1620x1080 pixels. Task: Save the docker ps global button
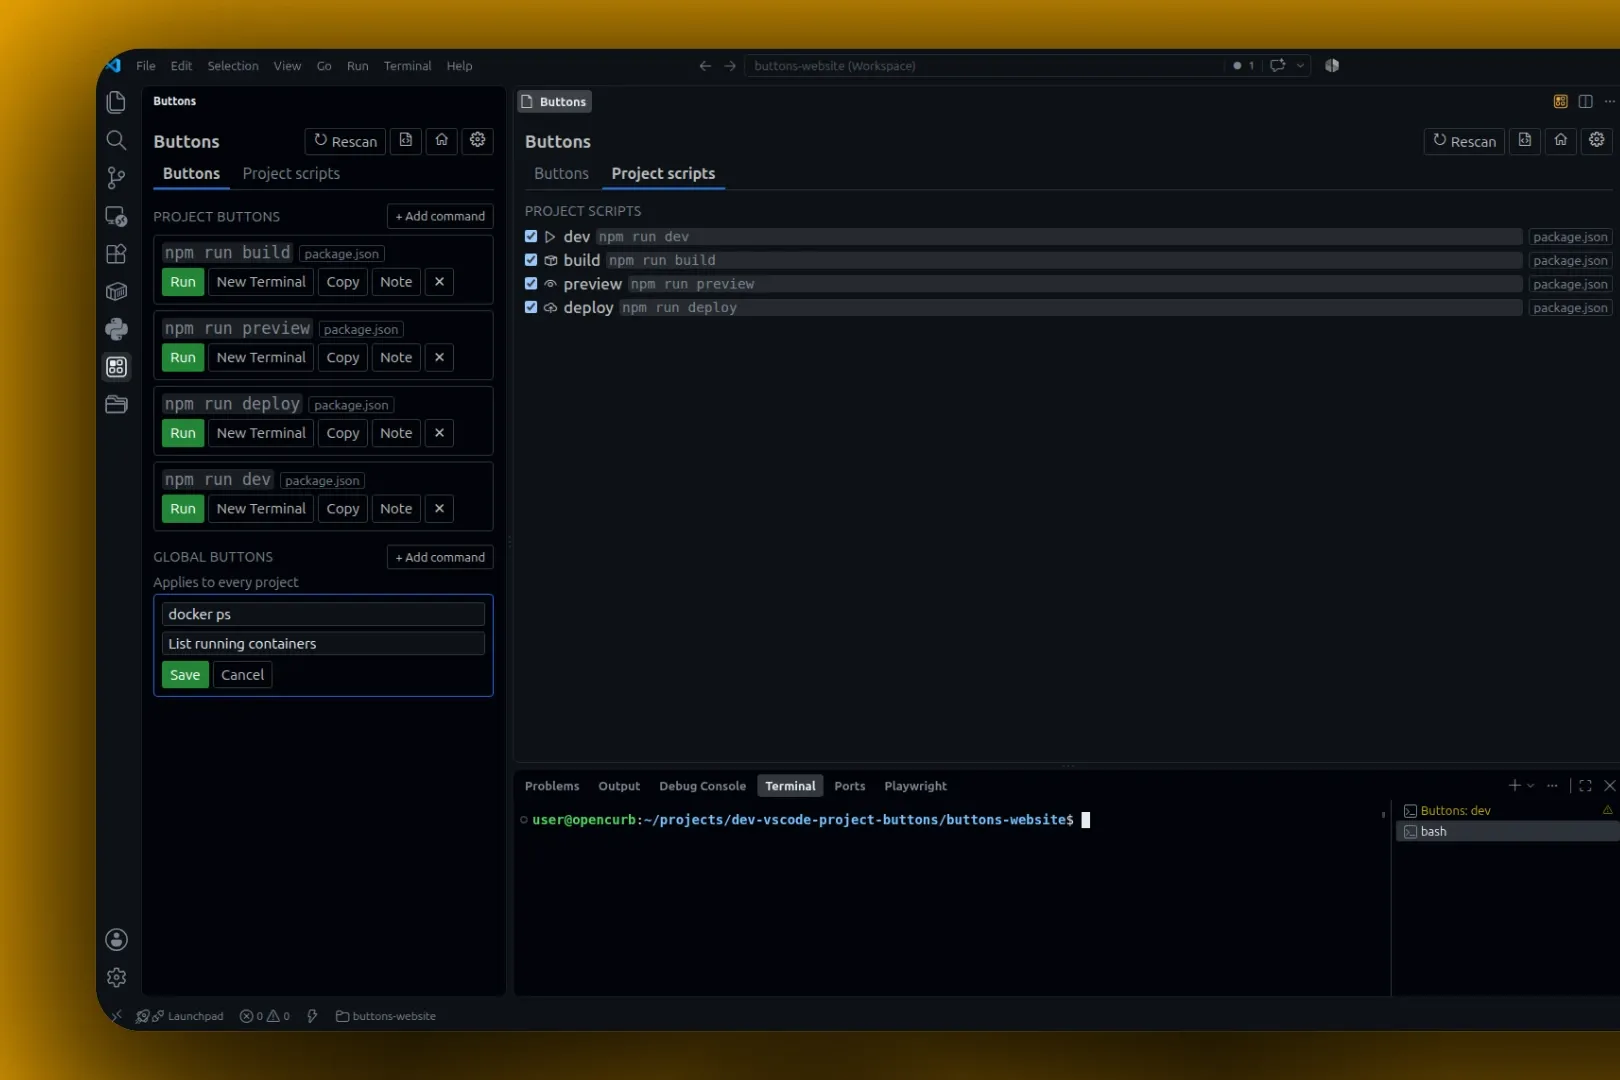[x=185, y=675]
